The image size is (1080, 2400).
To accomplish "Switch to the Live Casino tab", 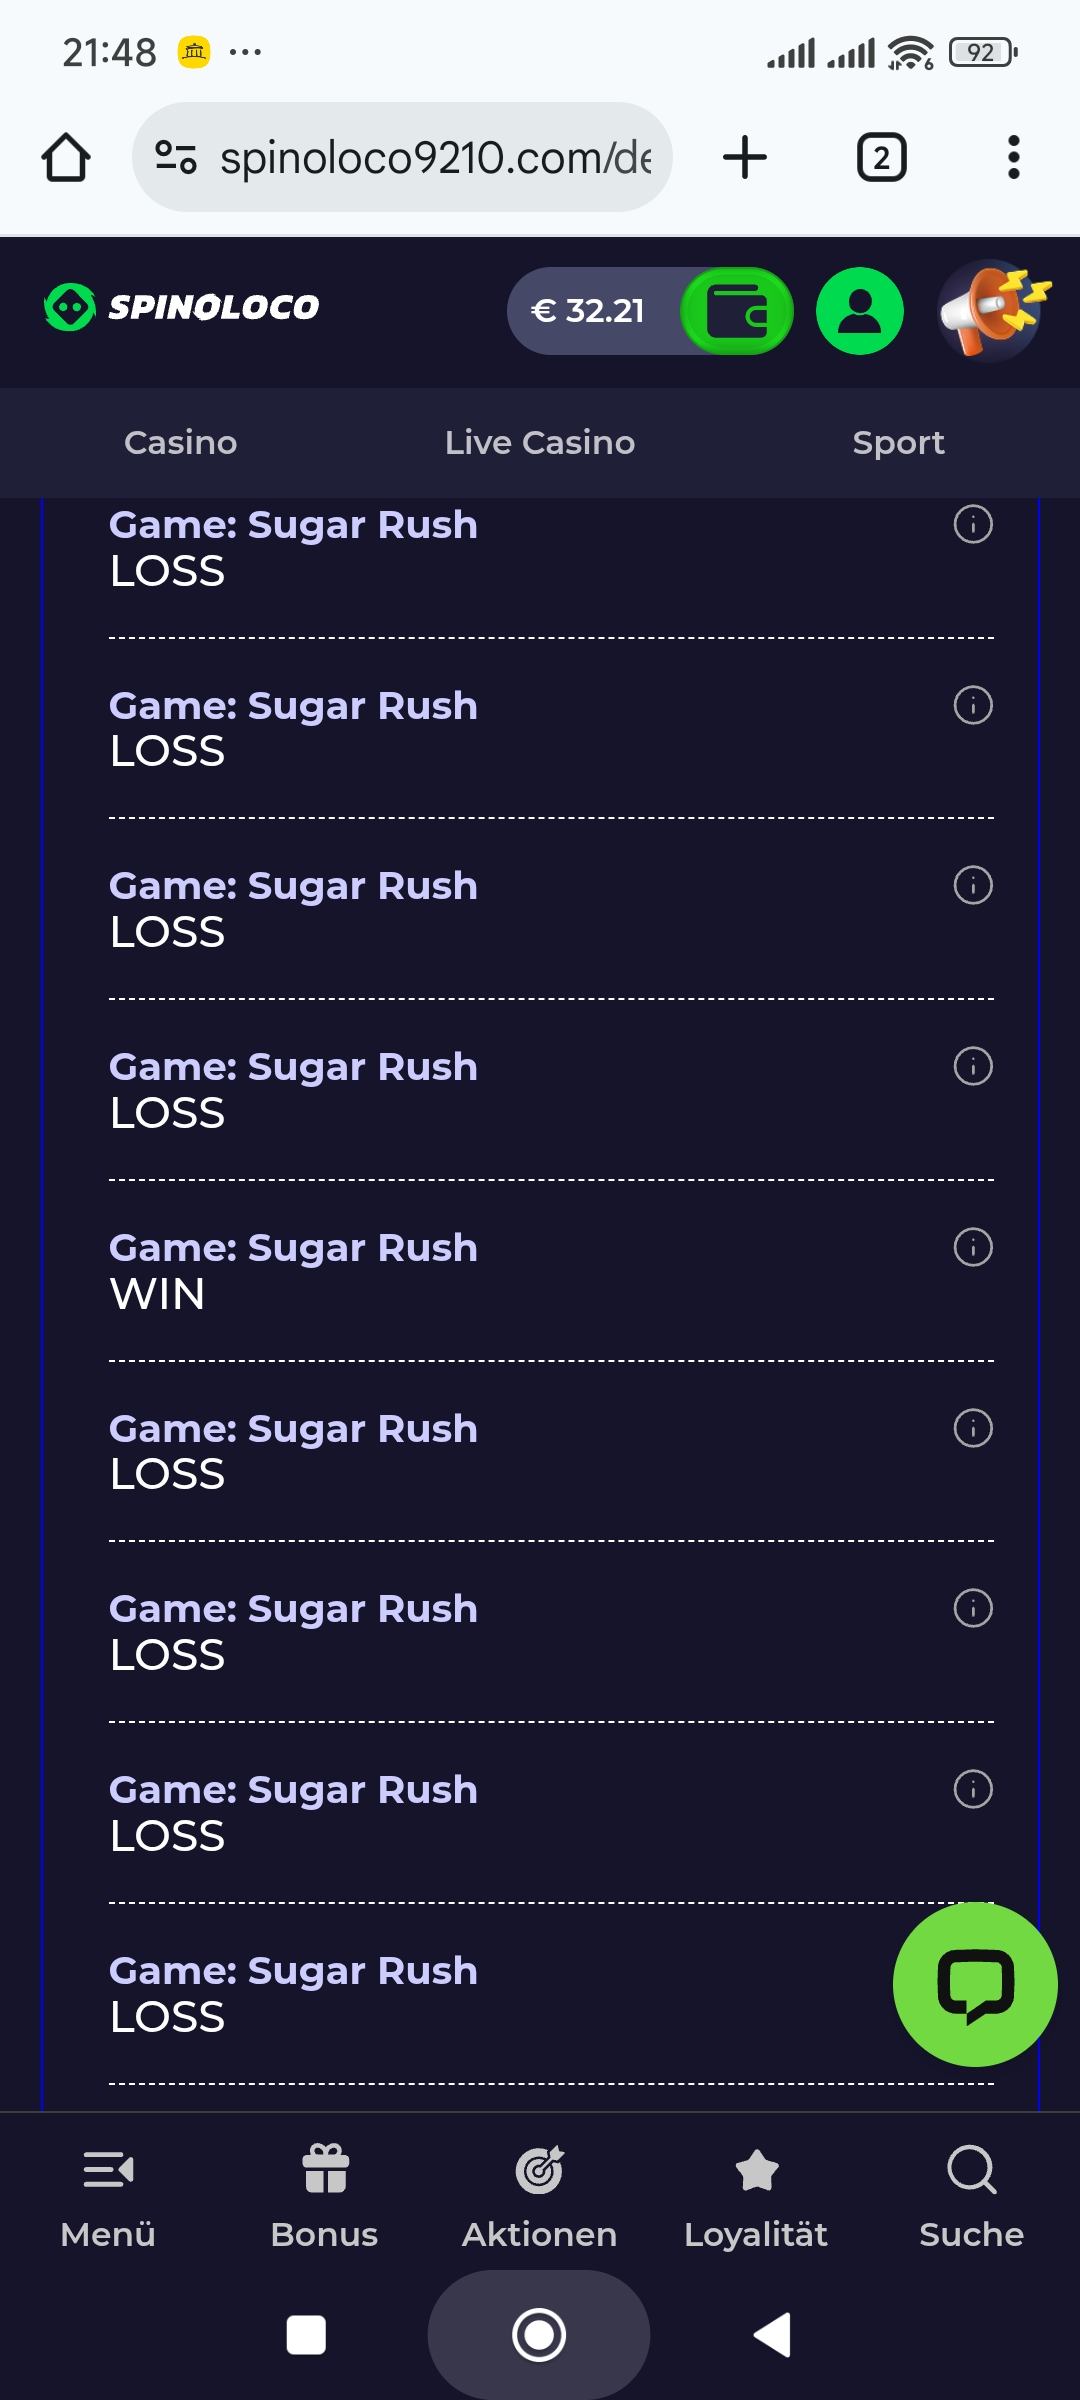I will pyautogui.click(x=540, y=442).
